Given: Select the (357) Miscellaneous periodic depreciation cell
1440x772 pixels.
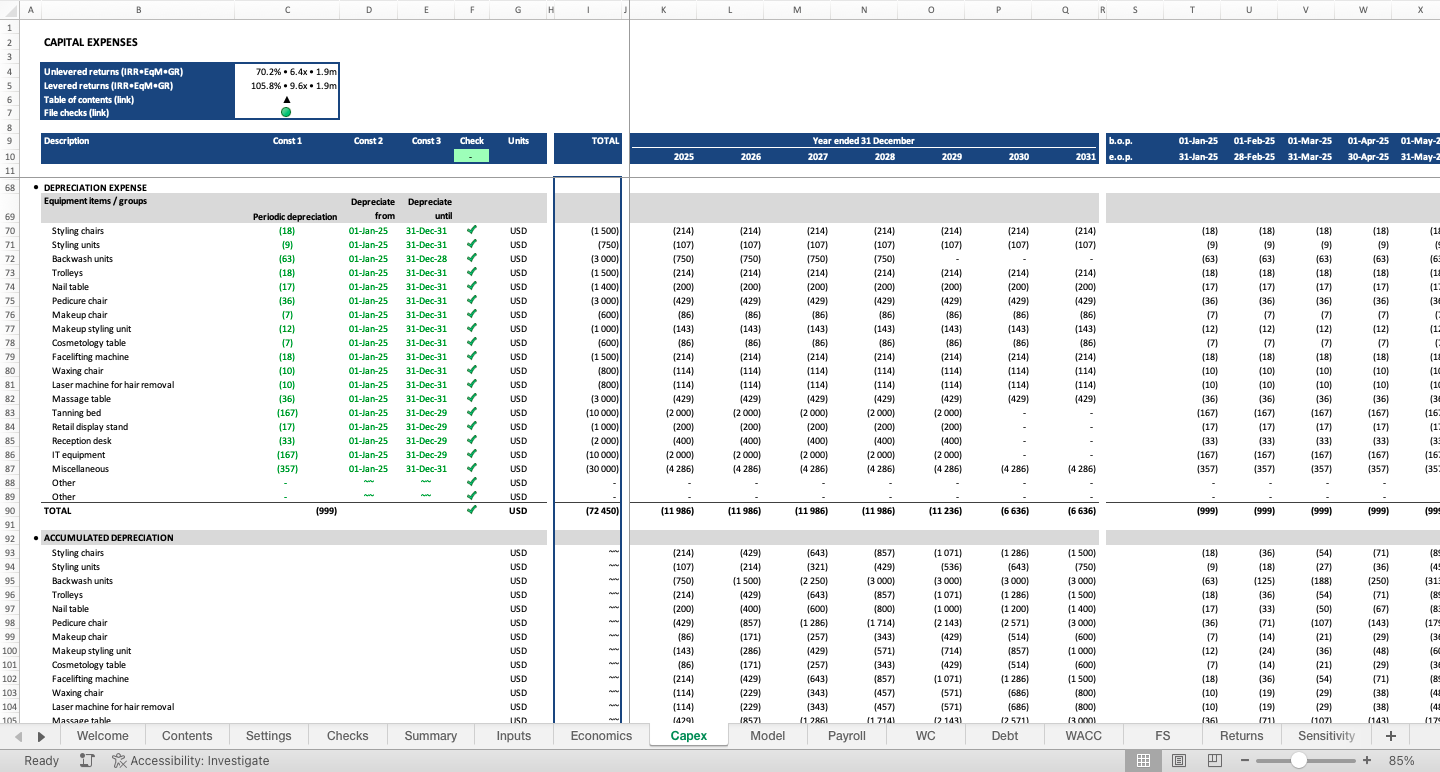Looking at the screenshot, I should coord(287,468).
